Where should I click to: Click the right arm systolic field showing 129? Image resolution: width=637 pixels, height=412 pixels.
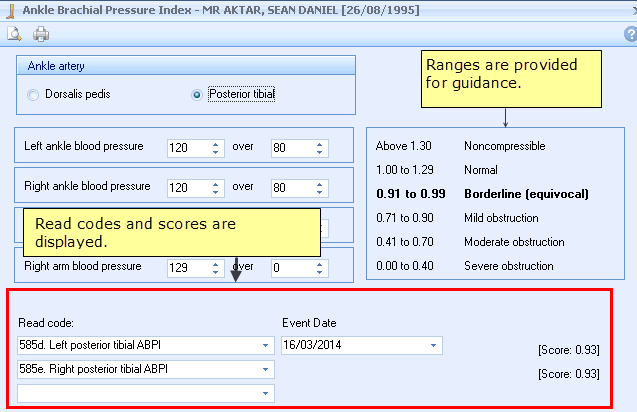coord(187,268)
